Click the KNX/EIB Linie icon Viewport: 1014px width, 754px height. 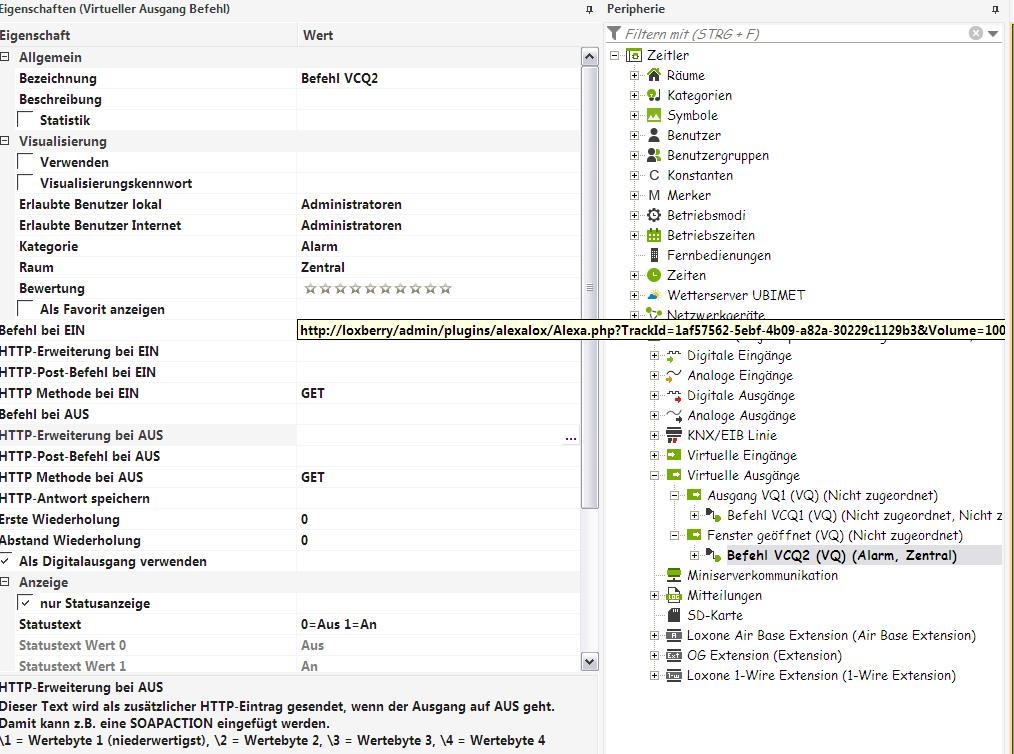674,435
